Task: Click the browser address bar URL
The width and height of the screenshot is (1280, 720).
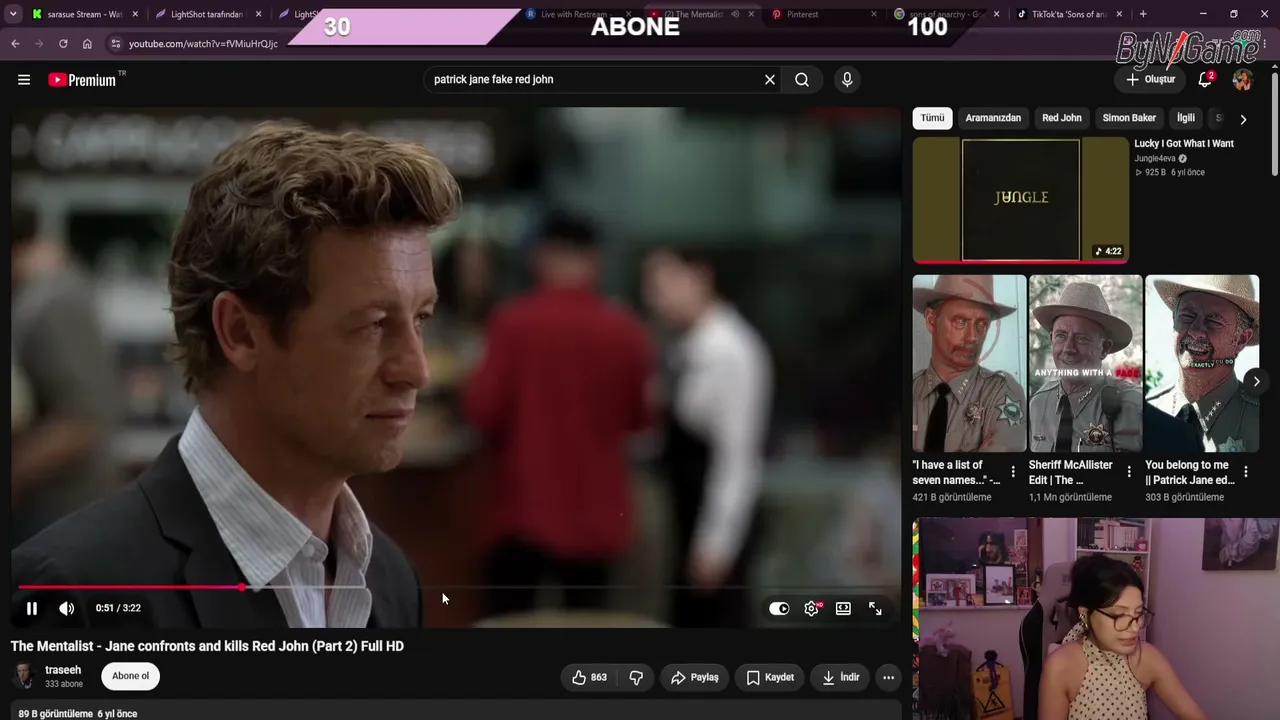Action: click(203, 44)
